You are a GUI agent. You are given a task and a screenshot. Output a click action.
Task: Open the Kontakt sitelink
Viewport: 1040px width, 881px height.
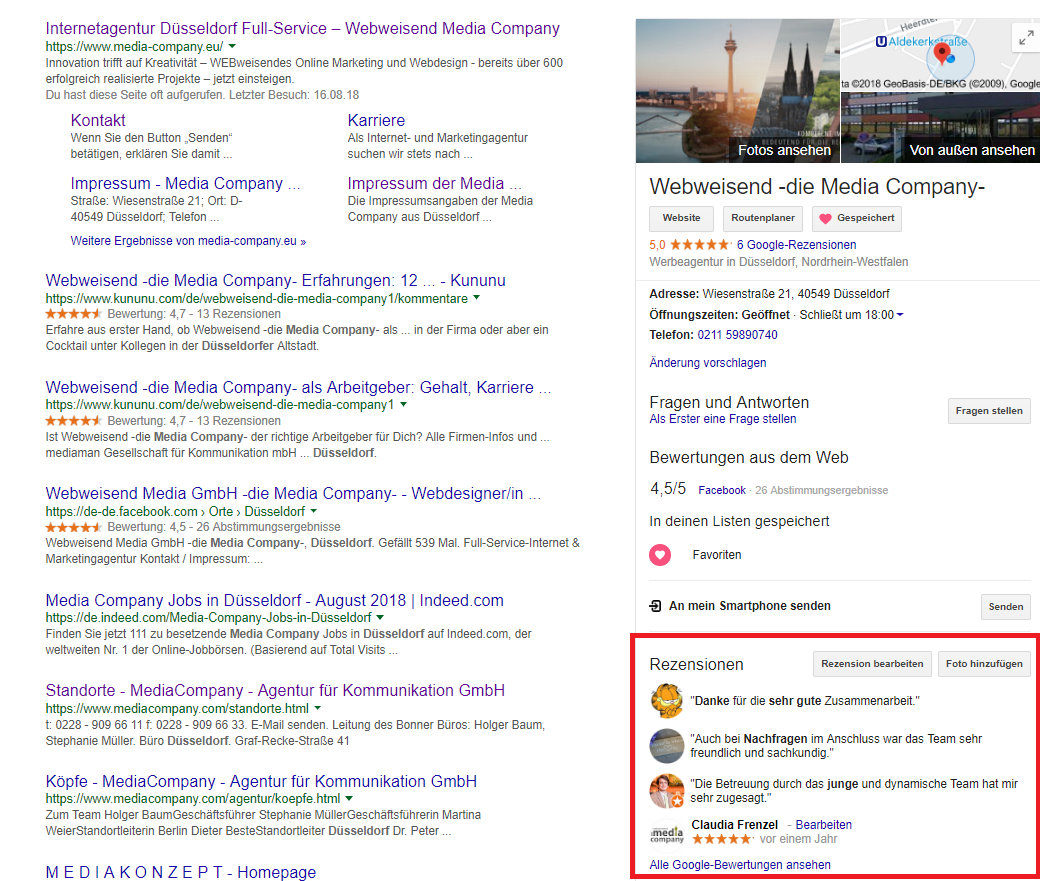98,120
